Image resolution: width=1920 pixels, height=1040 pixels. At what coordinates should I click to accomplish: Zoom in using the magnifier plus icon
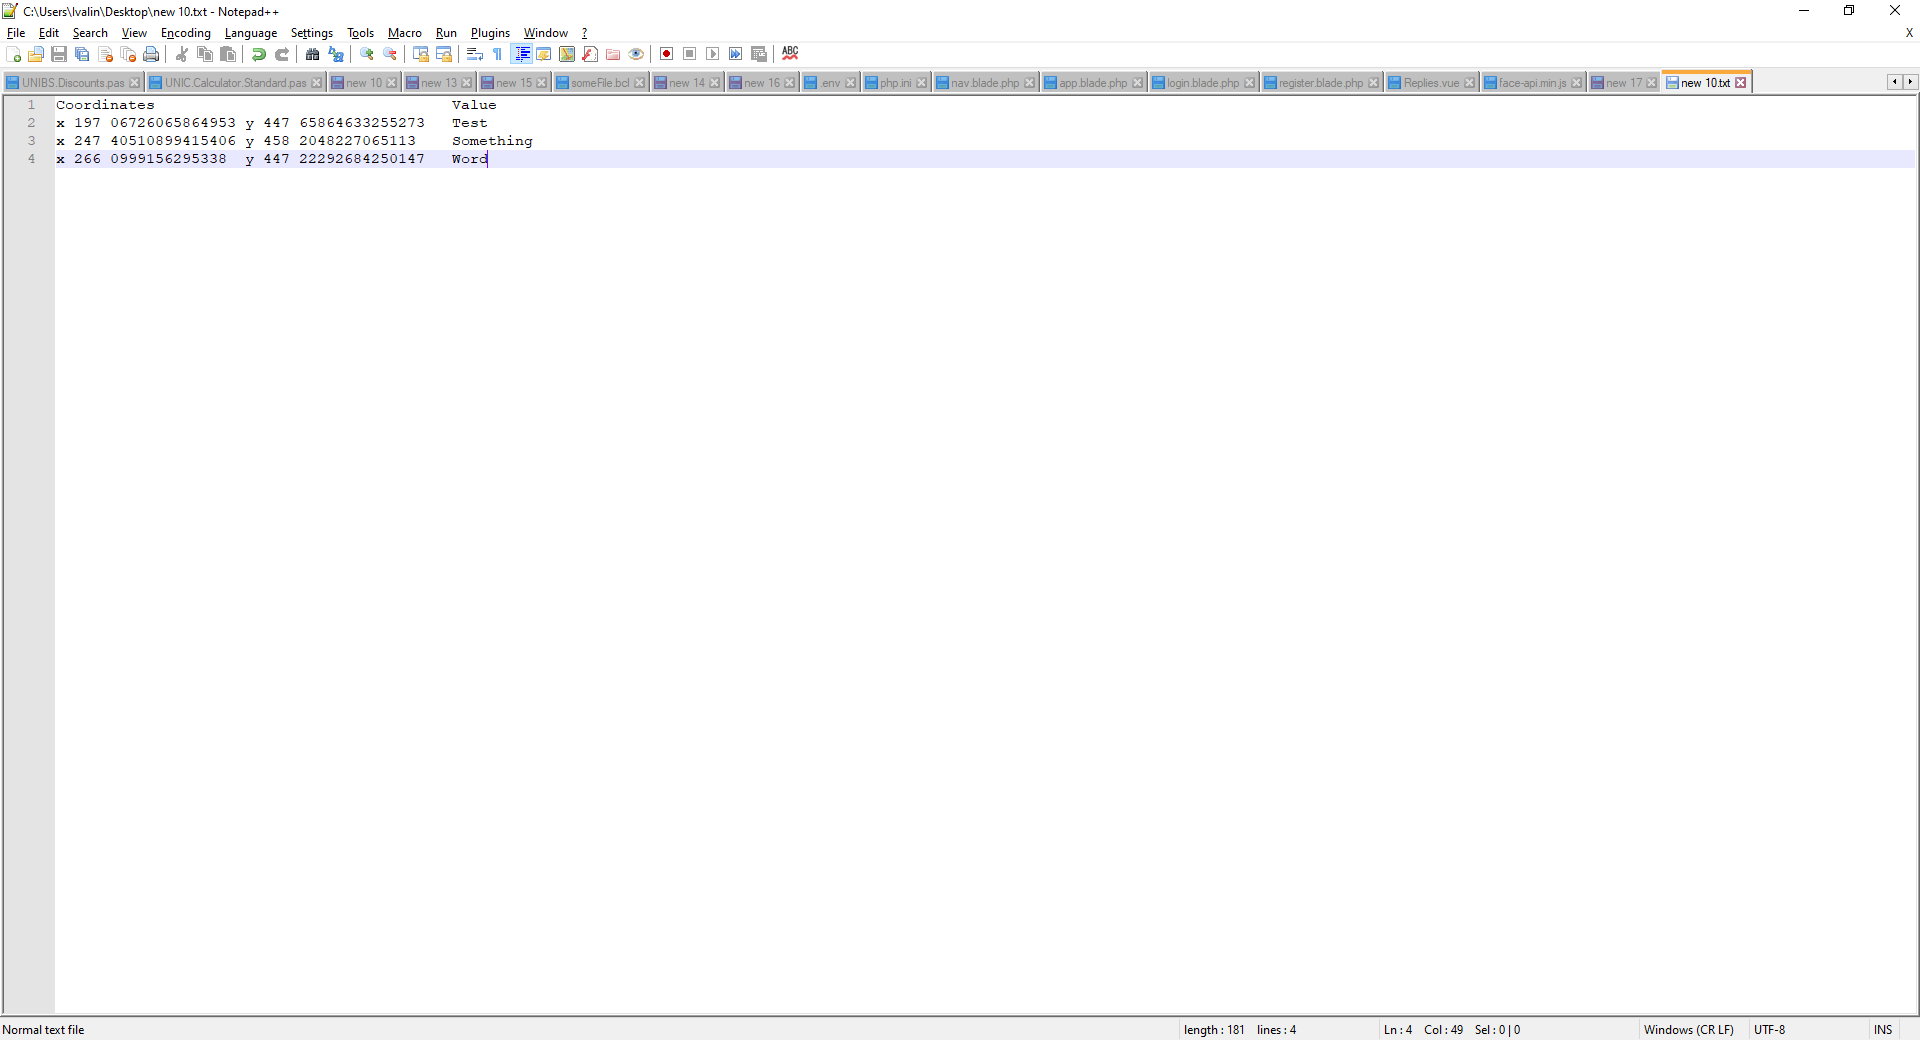tap(366, 55)
